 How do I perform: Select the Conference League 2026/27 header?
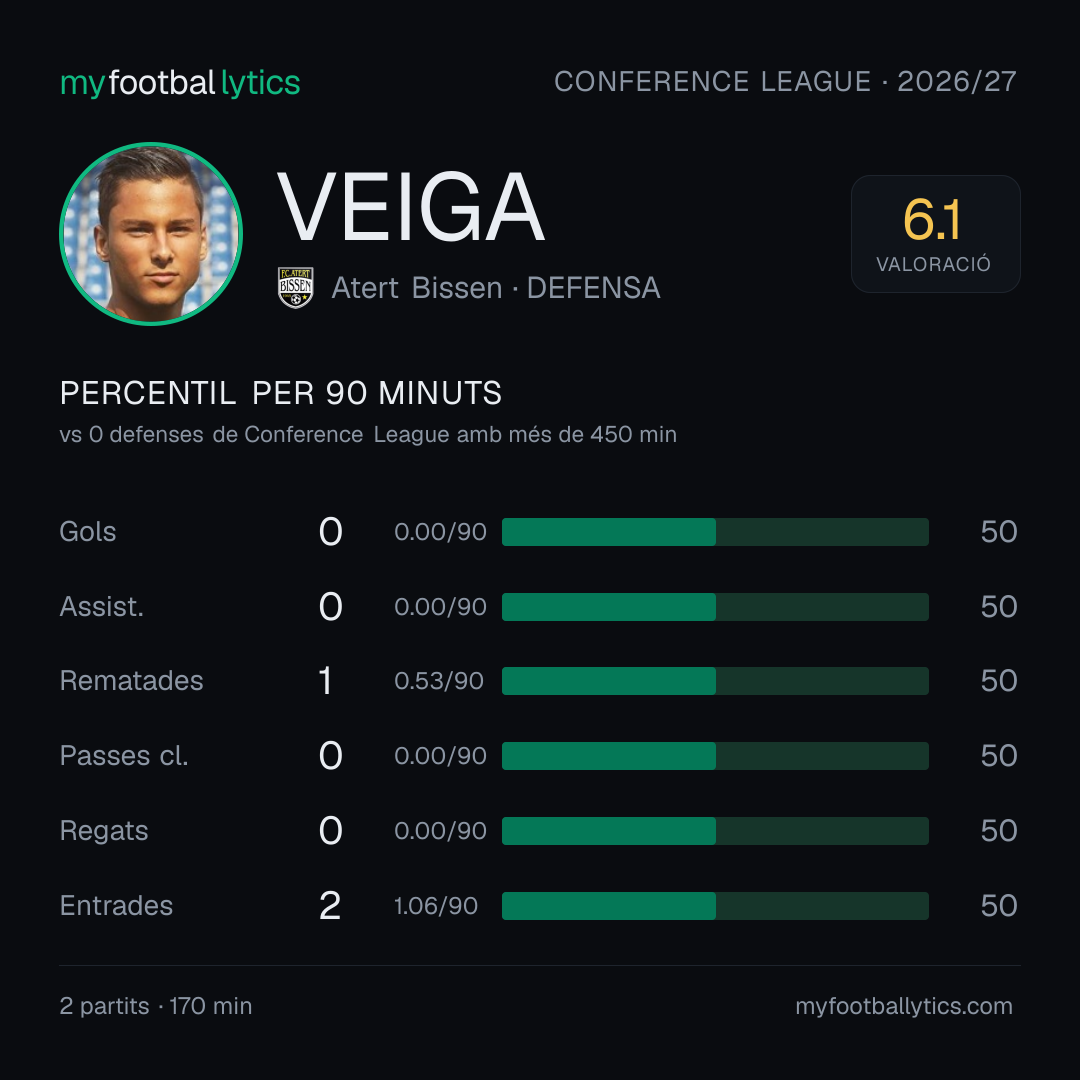pyautogui.click(x=785, y=81)
